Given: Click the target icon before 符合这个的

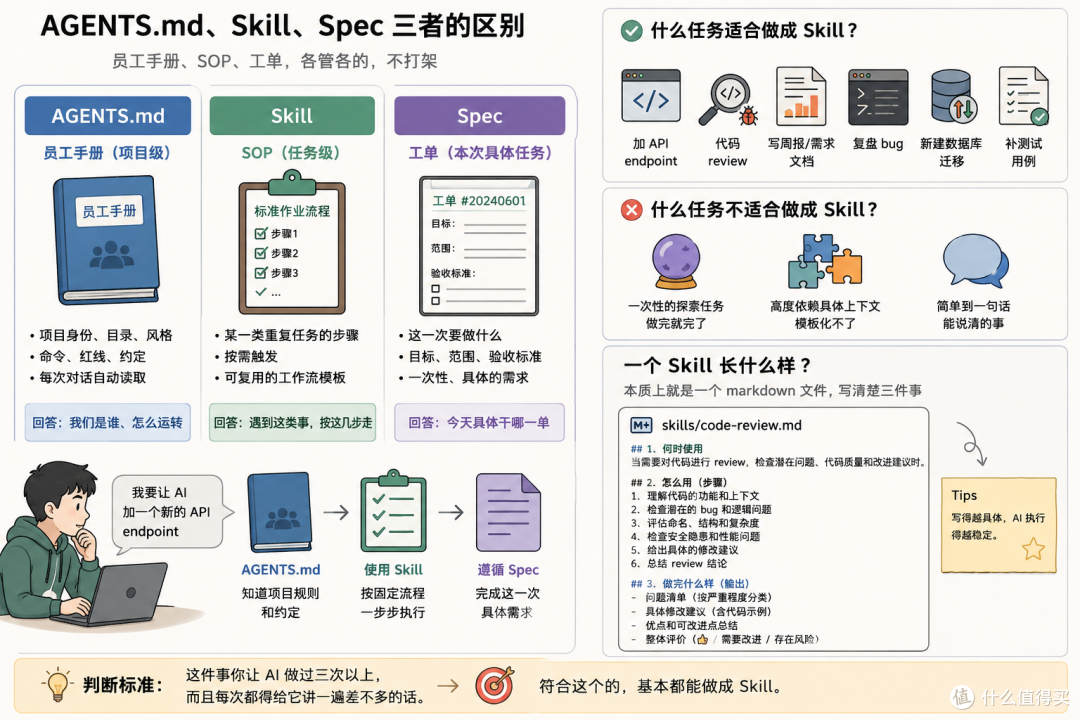Looking at the screenshot, I should tap(495, 685).
